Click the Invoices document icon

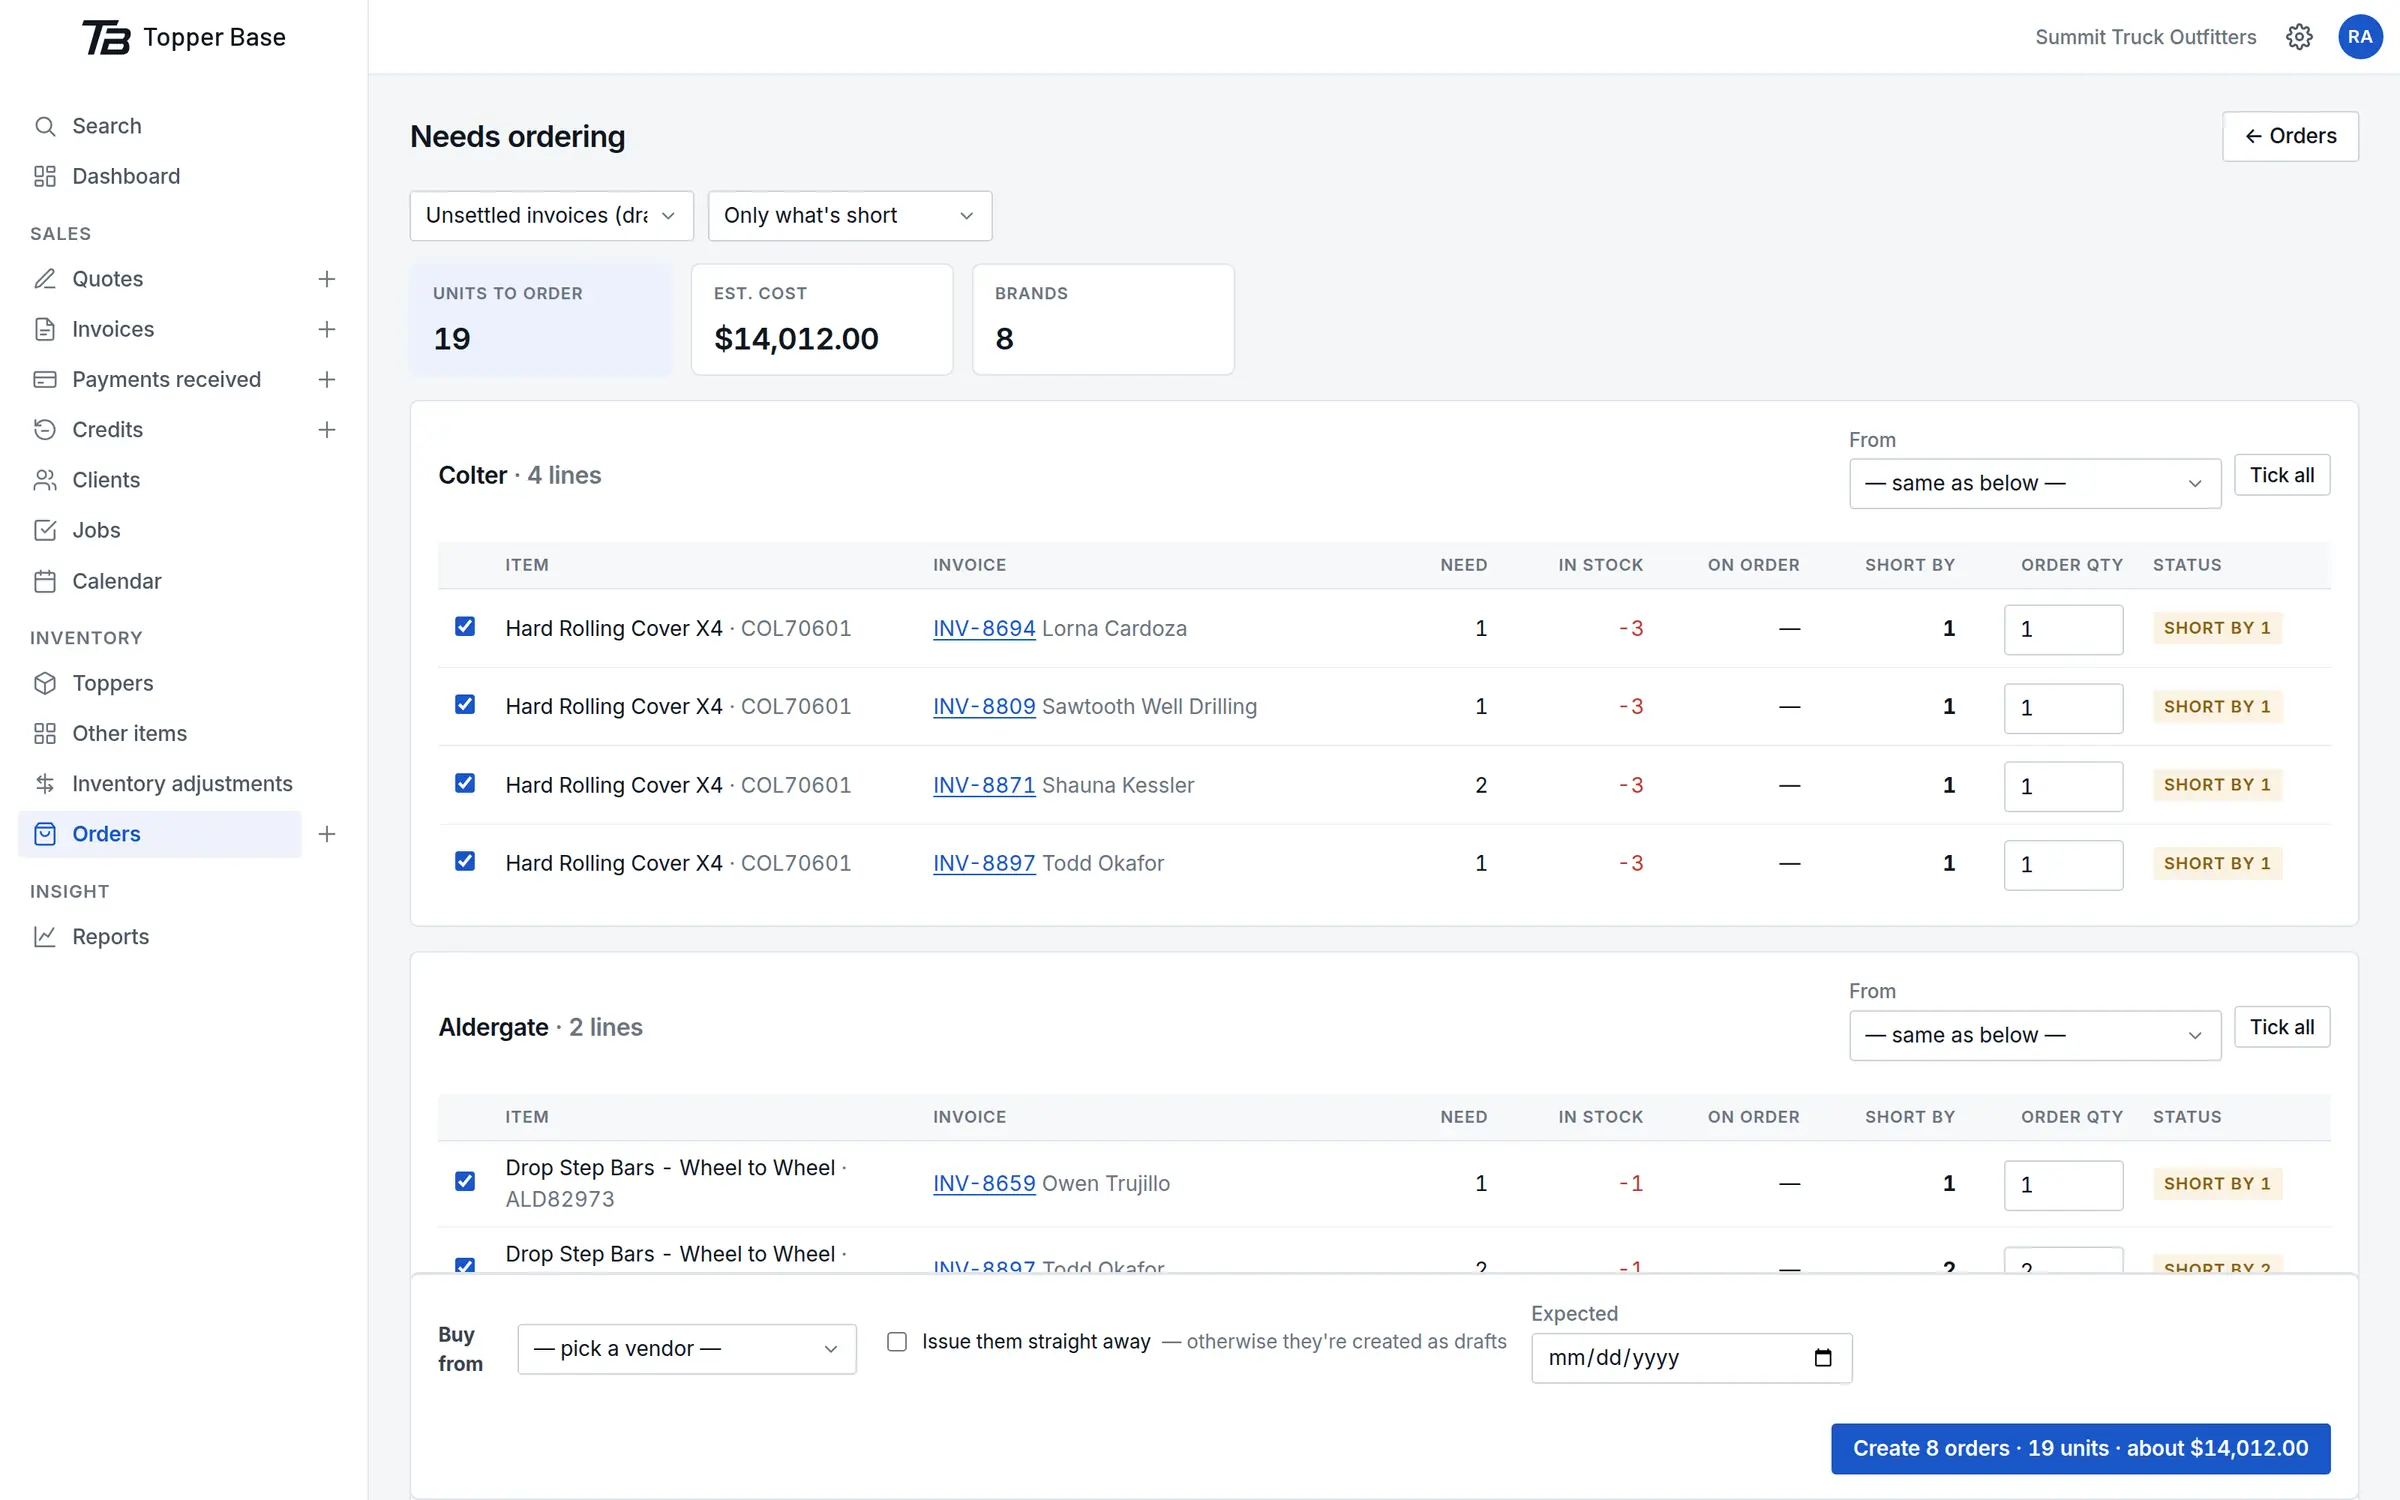click(45, 329)
